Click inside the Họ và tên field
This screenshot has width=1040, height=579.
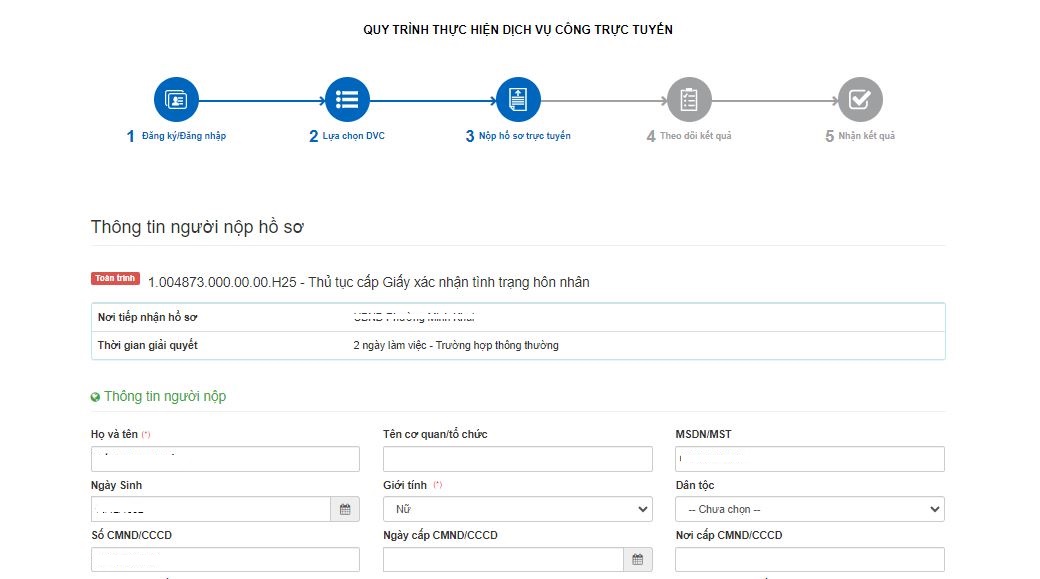tap(225, 458)
